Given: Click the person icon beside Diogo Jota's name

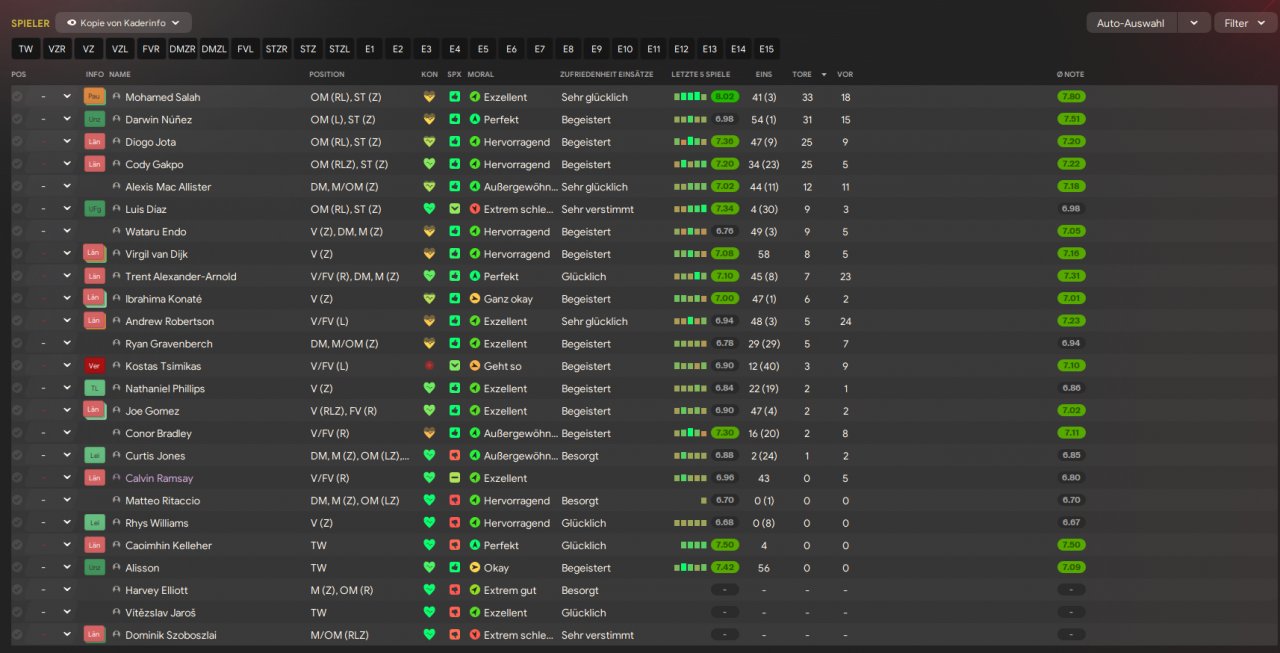Looking at the screenshot, I should click(x=116, y=142).
